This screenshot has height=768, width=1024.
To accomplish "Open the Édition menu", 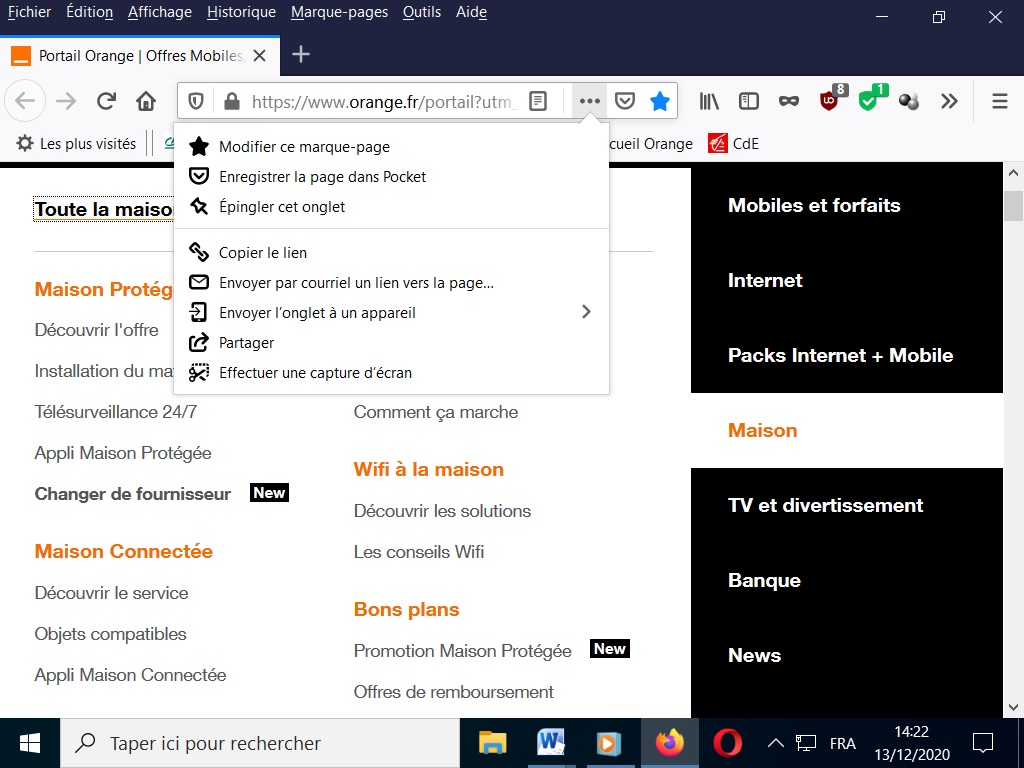I will coord(89,12).
